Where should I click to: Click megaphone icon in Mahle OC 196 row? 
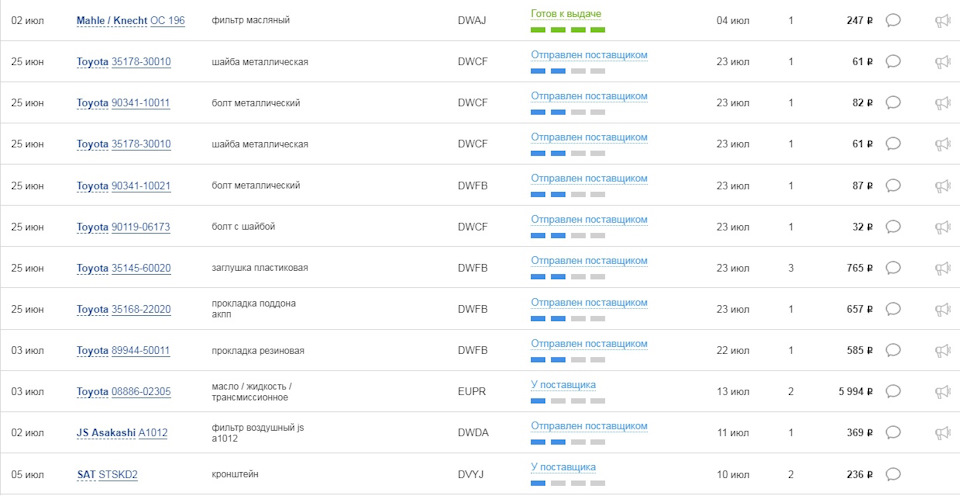[x=942, y=20]
